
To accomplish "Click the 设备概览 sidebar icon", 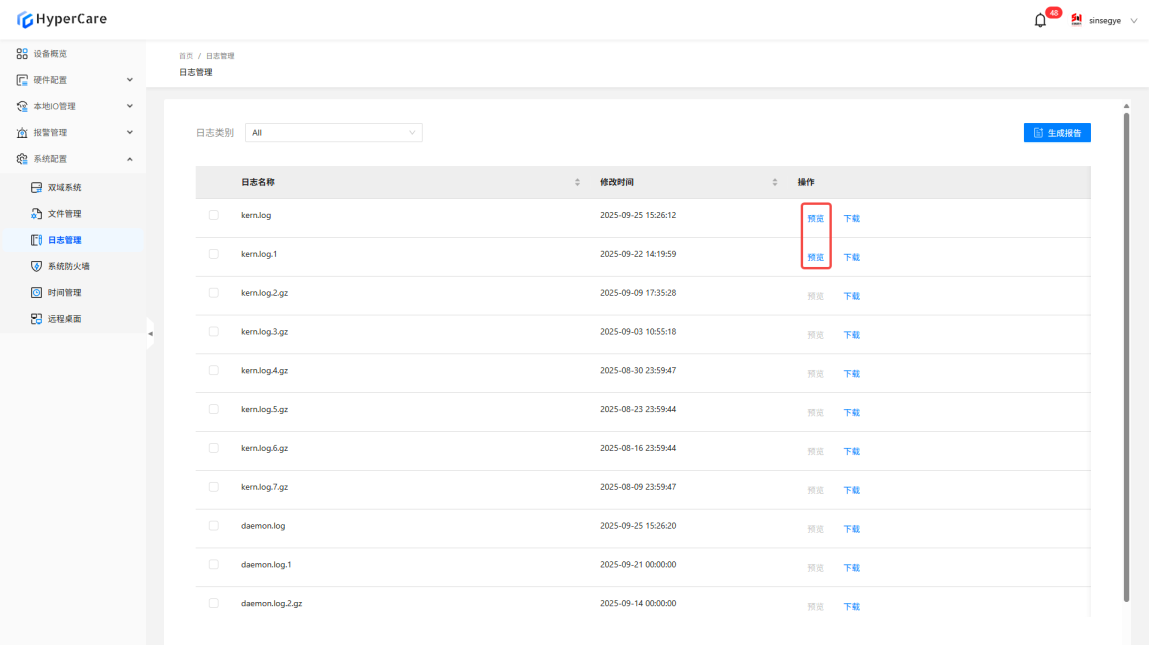I will coord(22,54).
